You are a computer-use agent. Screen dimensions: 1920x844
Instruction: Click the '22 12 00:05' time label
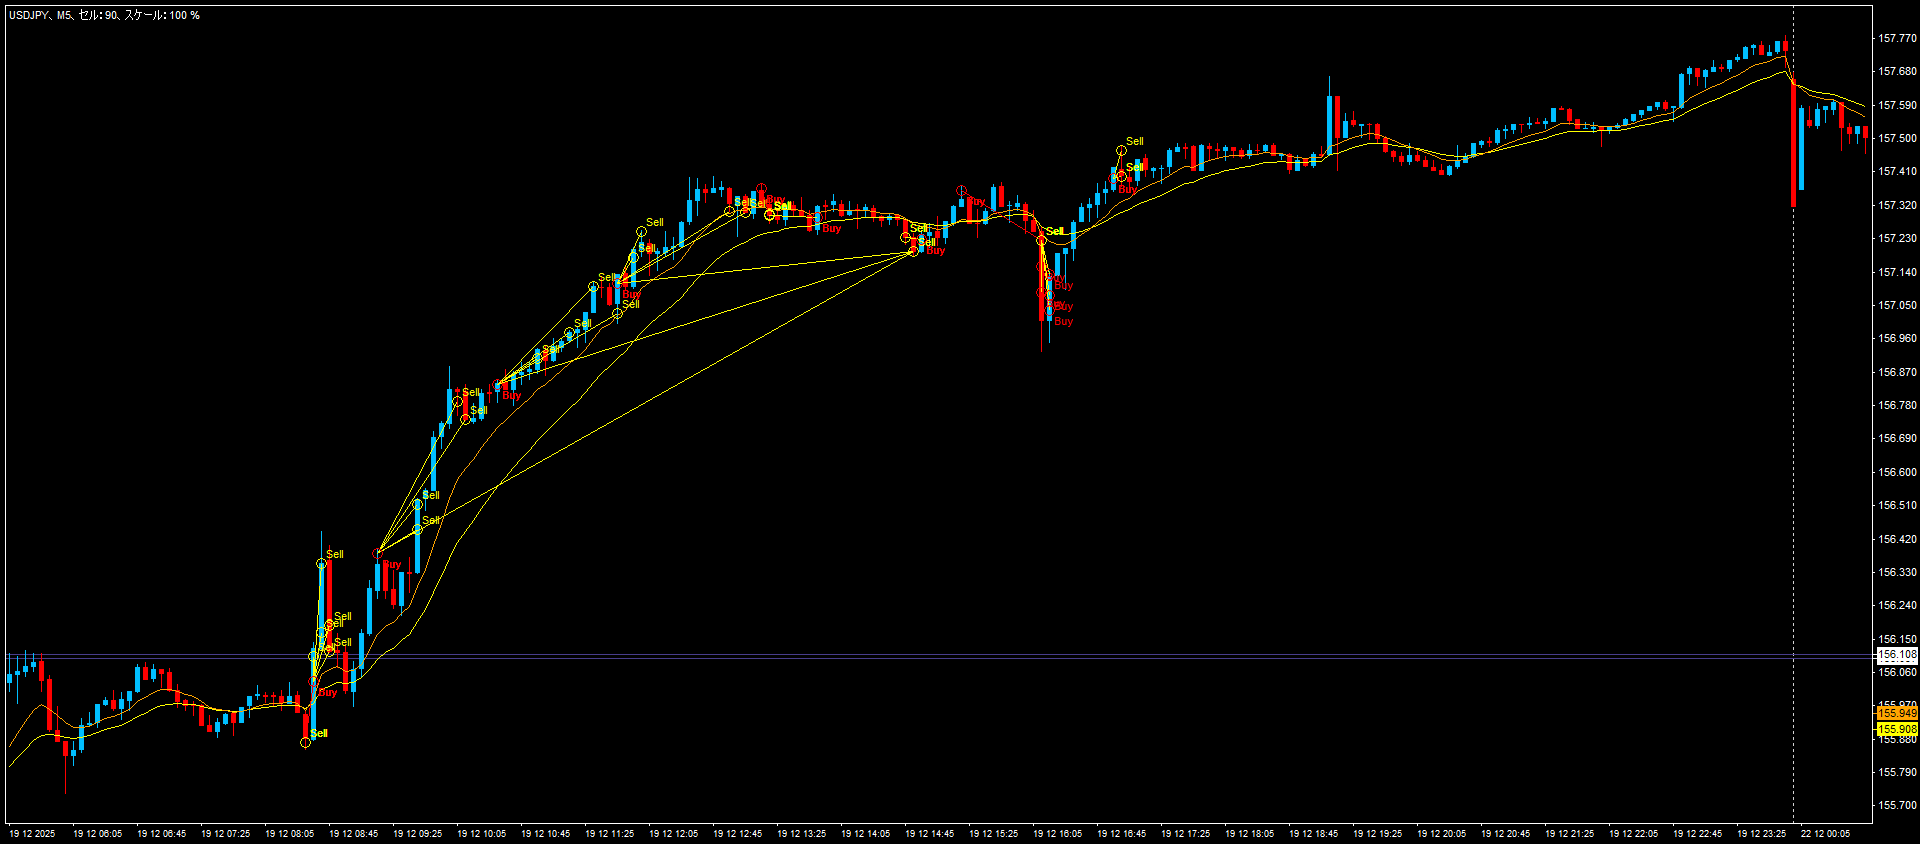pyautogui.click(x=1825, y=833)
